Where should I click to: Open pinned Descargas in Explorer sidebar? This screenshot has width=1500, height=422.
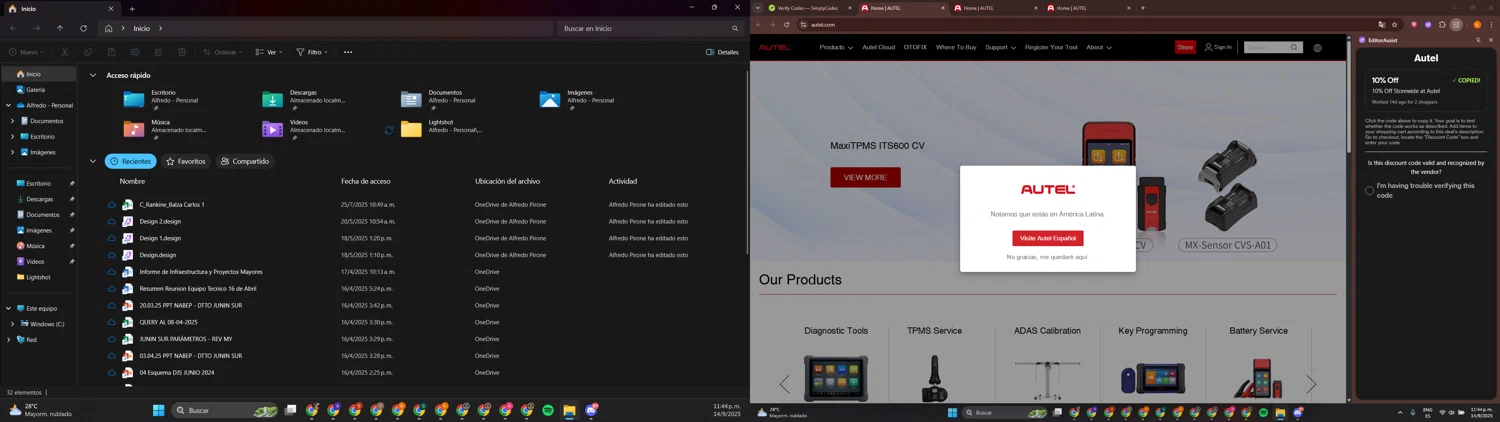[39, 199]
